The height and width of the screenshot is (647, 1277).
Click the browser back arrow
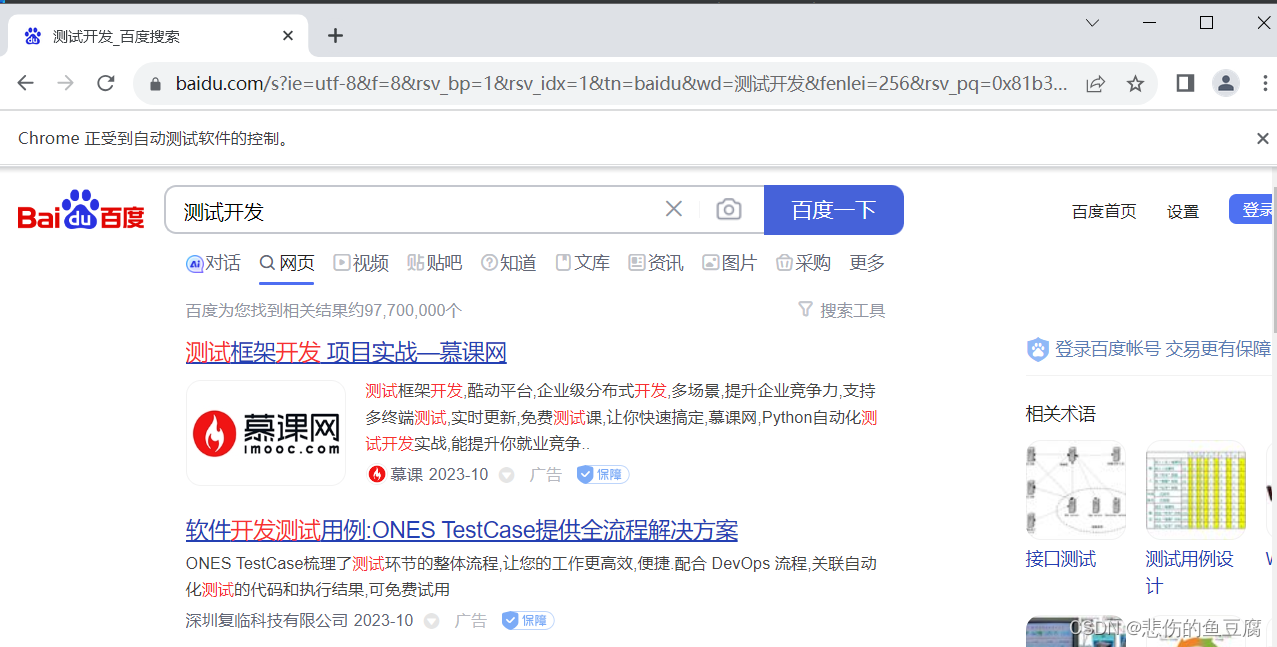click(x=26, y=84)
